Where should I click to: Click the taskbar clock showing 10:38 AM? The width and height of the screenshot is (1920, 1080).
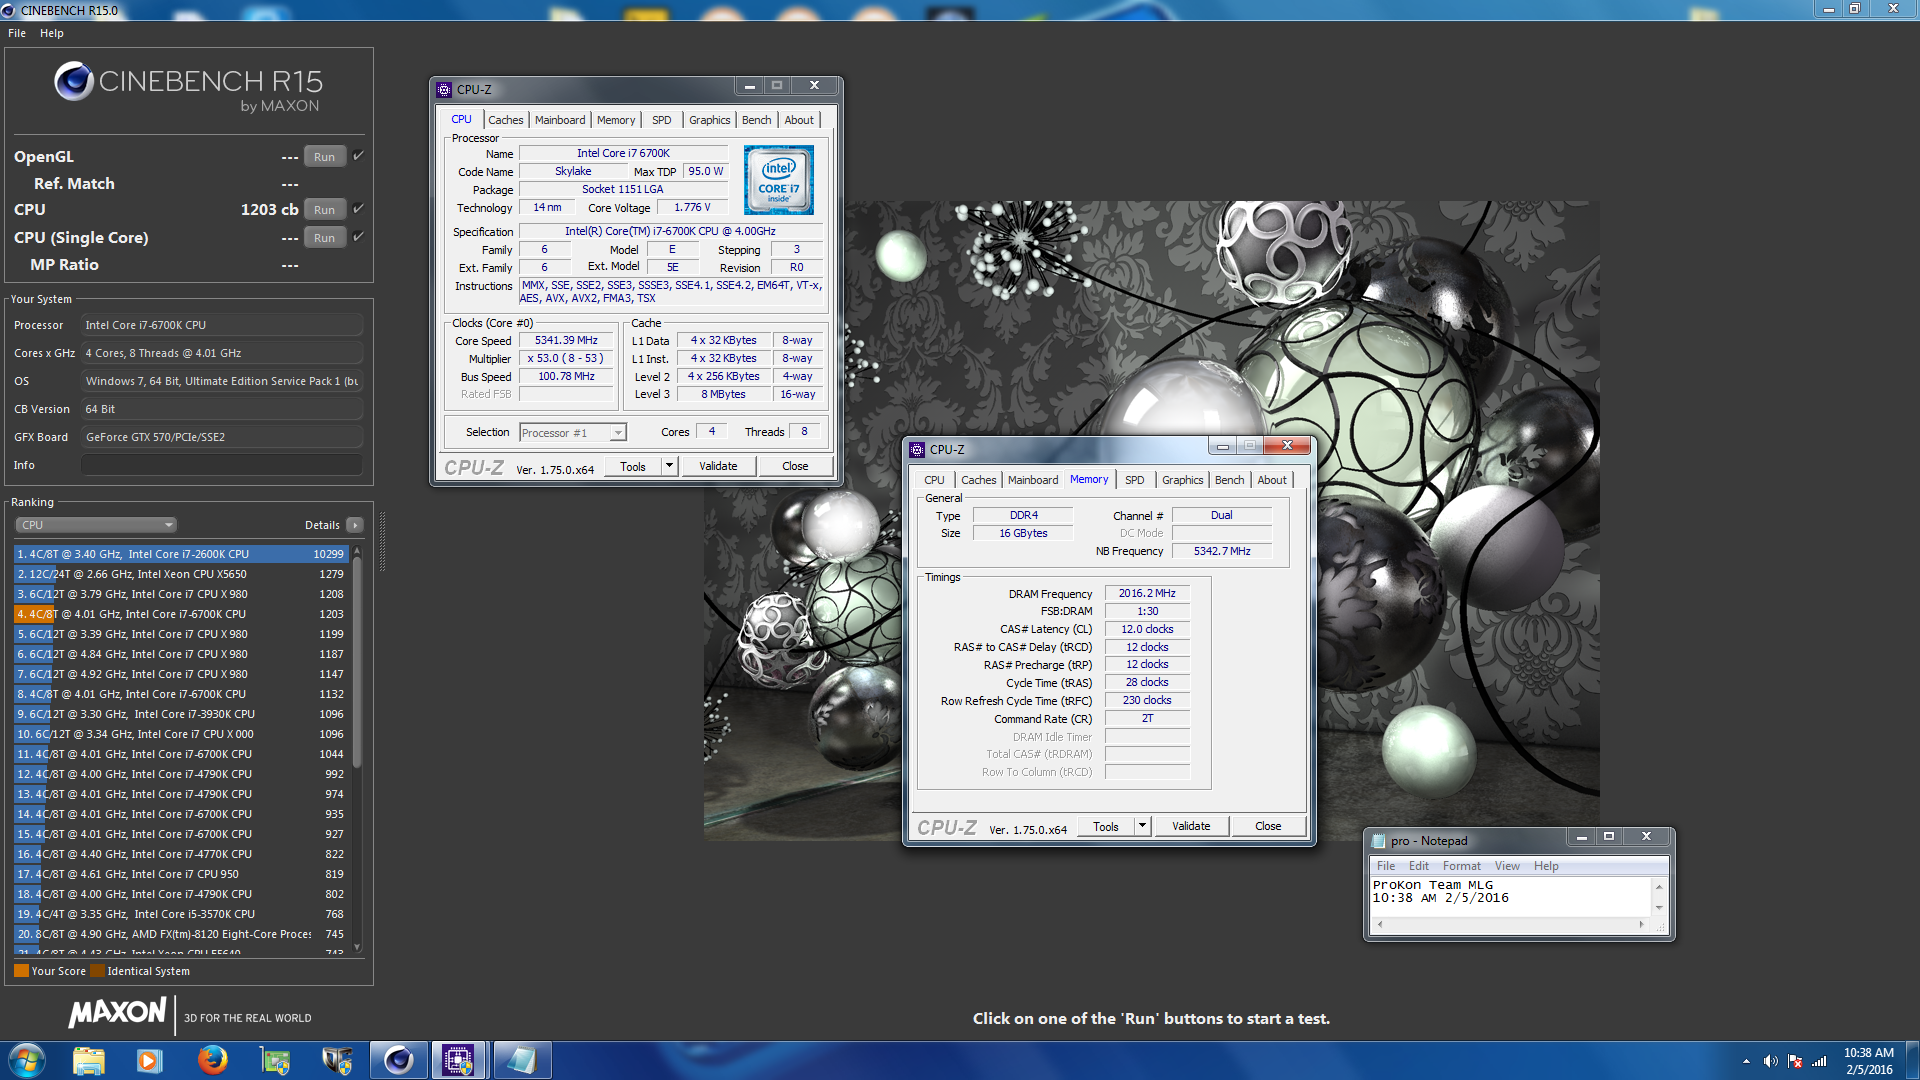pos(1869,1061)
